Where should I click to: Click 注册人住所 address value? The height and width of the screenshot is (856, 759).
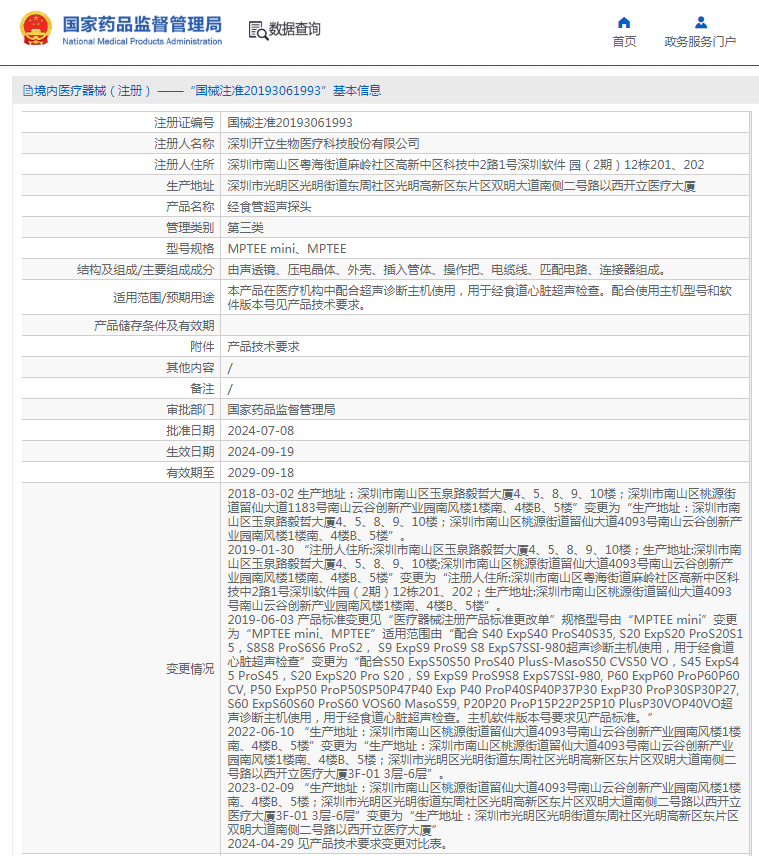466,165
